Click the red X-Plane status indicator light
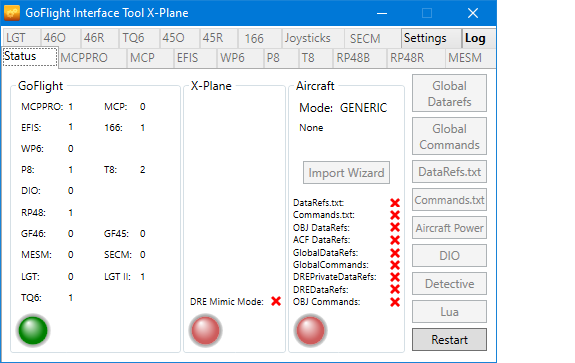 [x=206, y=330]
